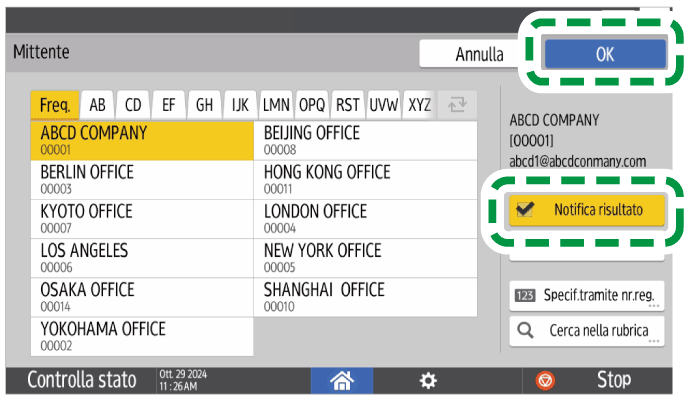Open the AB tab
The image size is (695, 400).
(x=98, y=105)
